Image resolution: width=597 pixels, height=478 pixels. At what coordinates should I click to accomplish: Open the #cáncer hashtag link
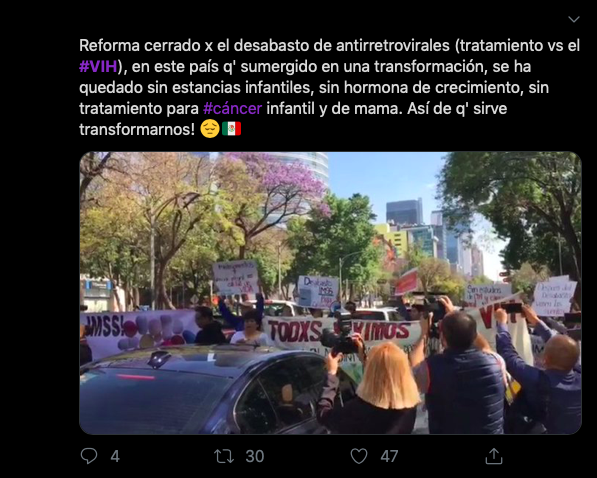click(x=233, y=109)
